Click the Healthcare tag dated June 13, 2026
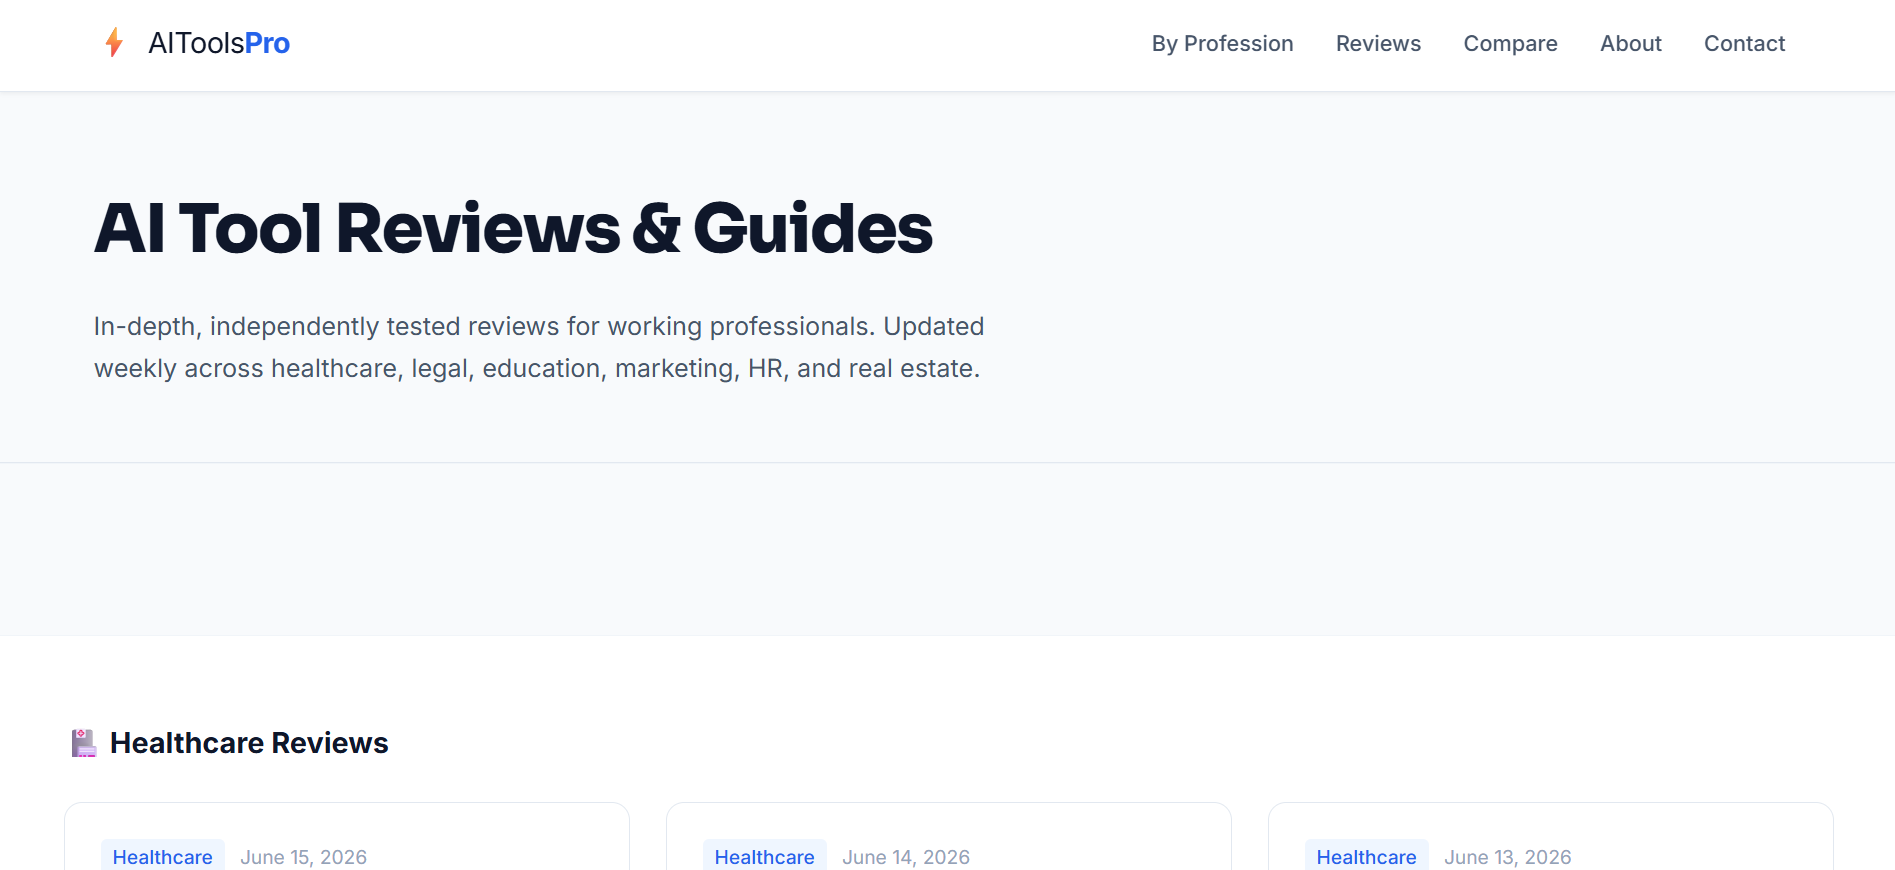The width and height of the screenshot is (1895, 870). 1367,857
